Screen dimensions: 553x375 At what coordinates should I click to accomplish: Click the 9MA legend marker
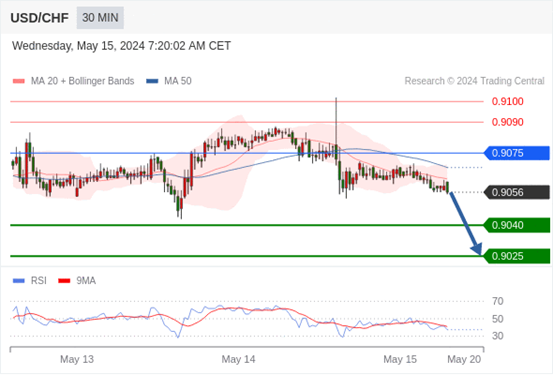[64, 281]
